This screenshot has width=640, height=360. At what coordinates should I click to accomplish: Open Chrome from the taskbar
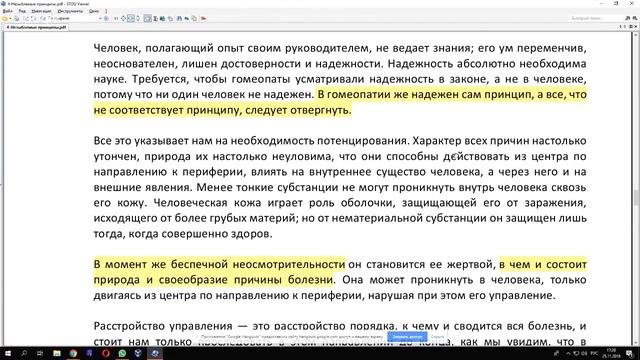[73, 353]
